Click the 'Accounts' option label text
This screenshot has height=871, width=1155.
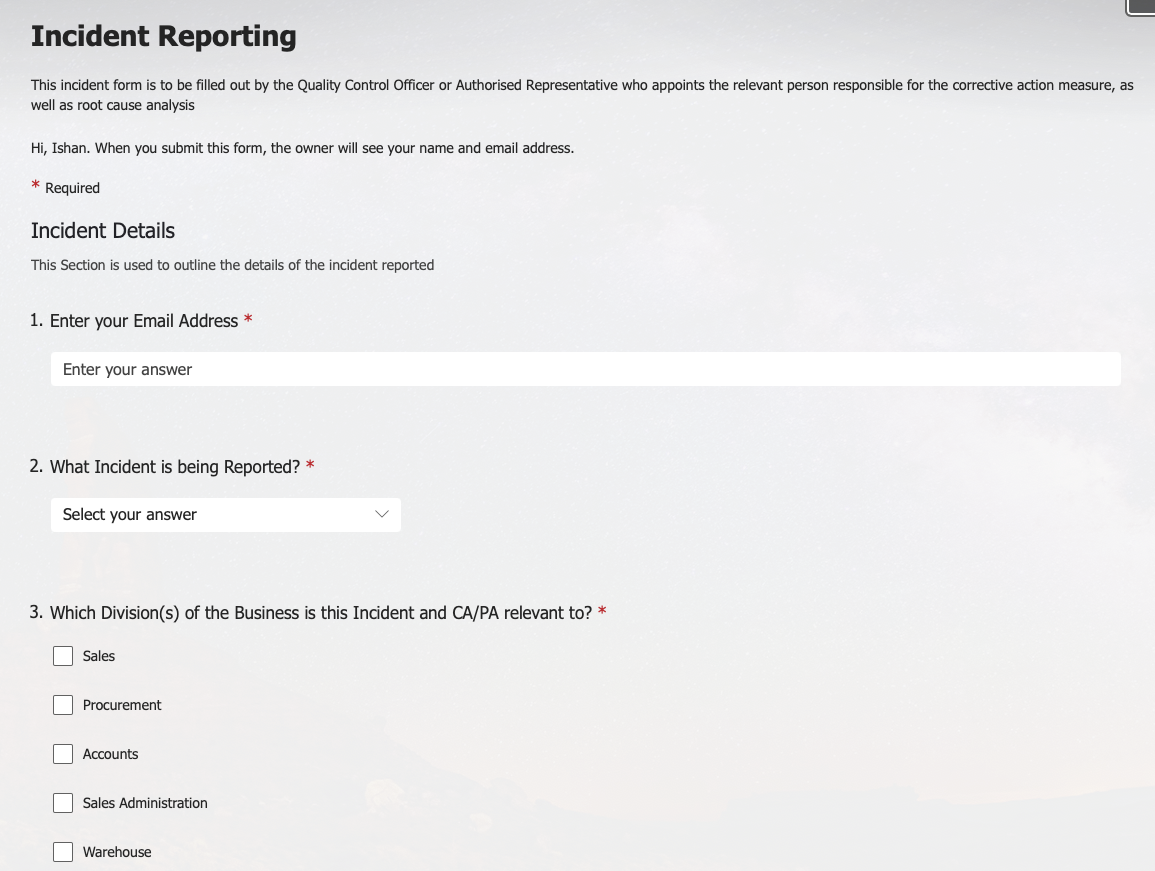pyautogui.click(x=110, y=754)
